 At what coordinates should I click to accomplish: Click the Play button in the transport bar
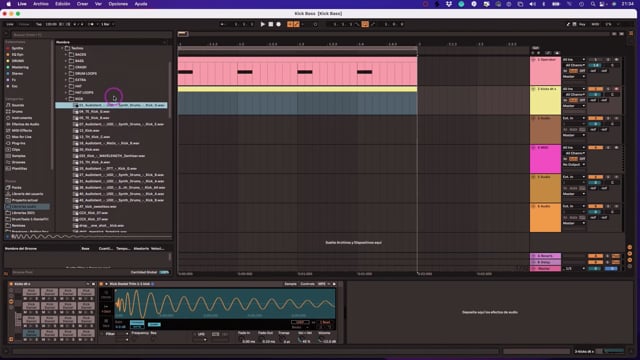tap(262, 24)
